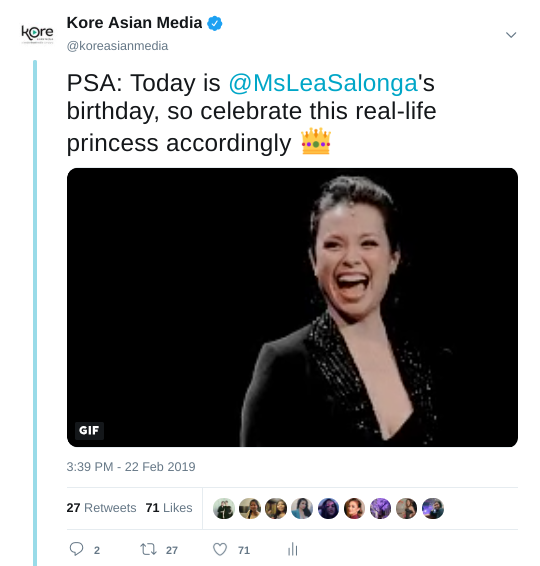Open tweet analytics bar chart icon
The image size is (540, 566).
click(x=292, y=549)
